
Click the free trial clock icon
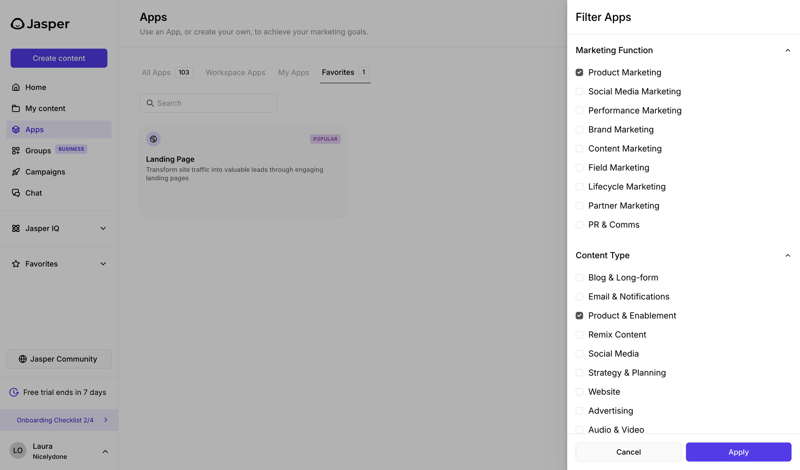pos(14,392)
